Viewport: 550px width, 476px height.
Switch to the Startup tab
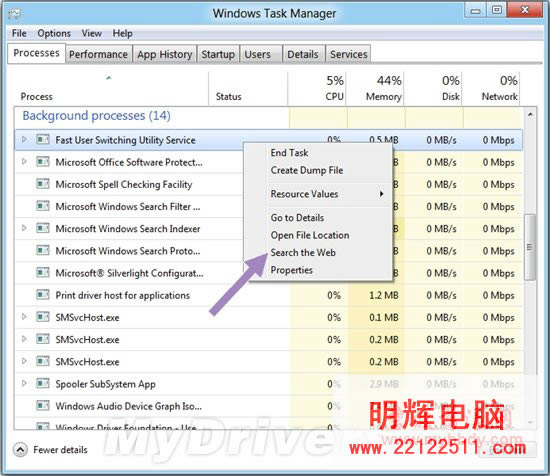[x=218, y=54]
